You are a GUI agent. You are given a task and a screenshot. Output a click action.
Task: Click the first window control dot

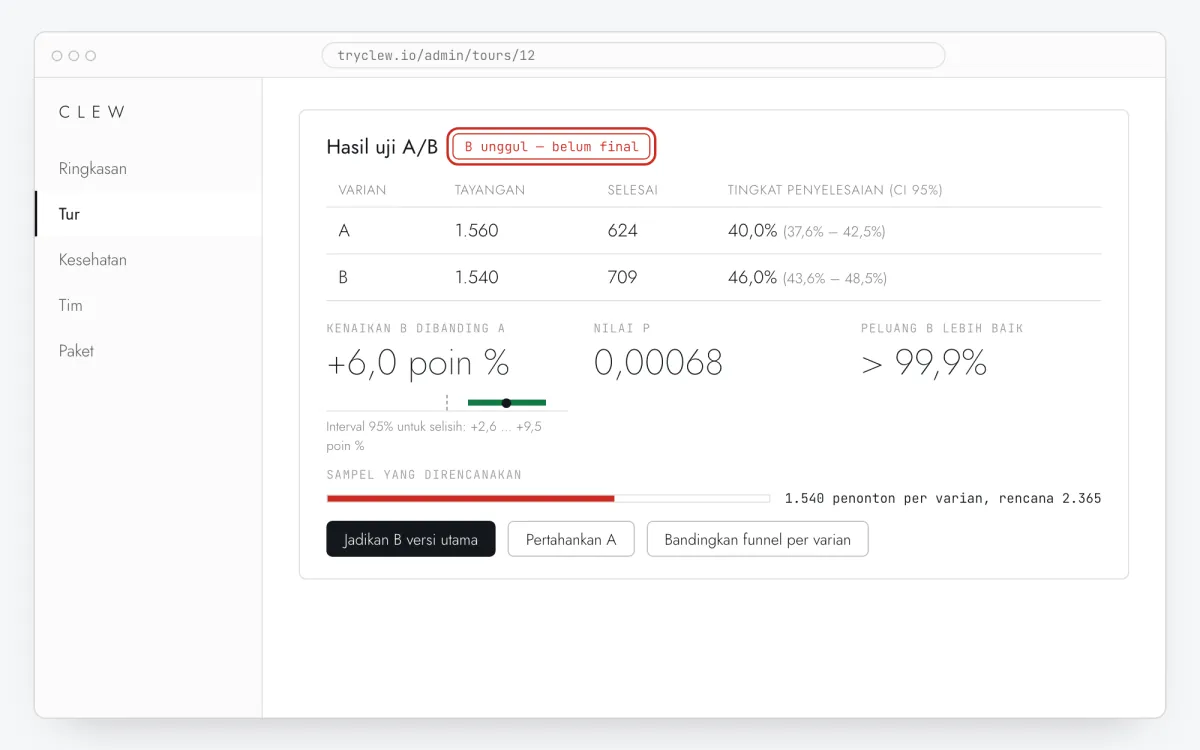coord(57,56)
